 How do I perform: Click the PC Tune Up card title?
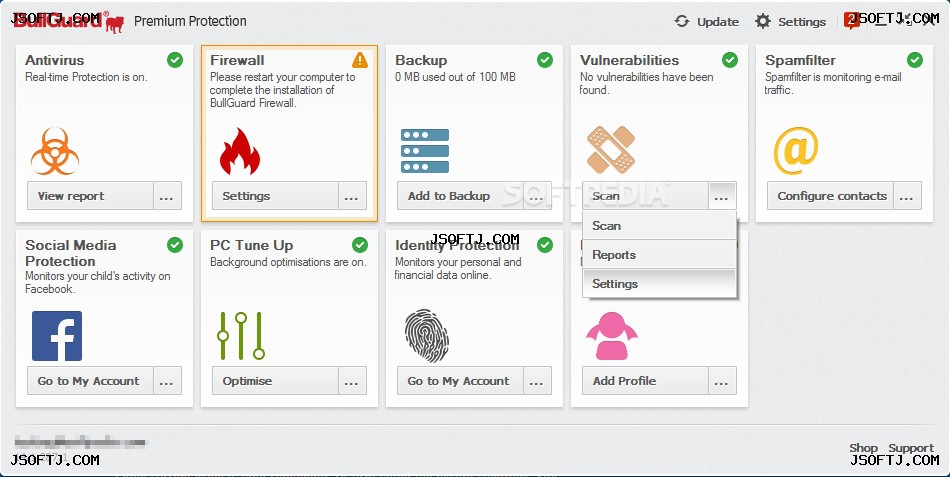(x=251, y=245)
